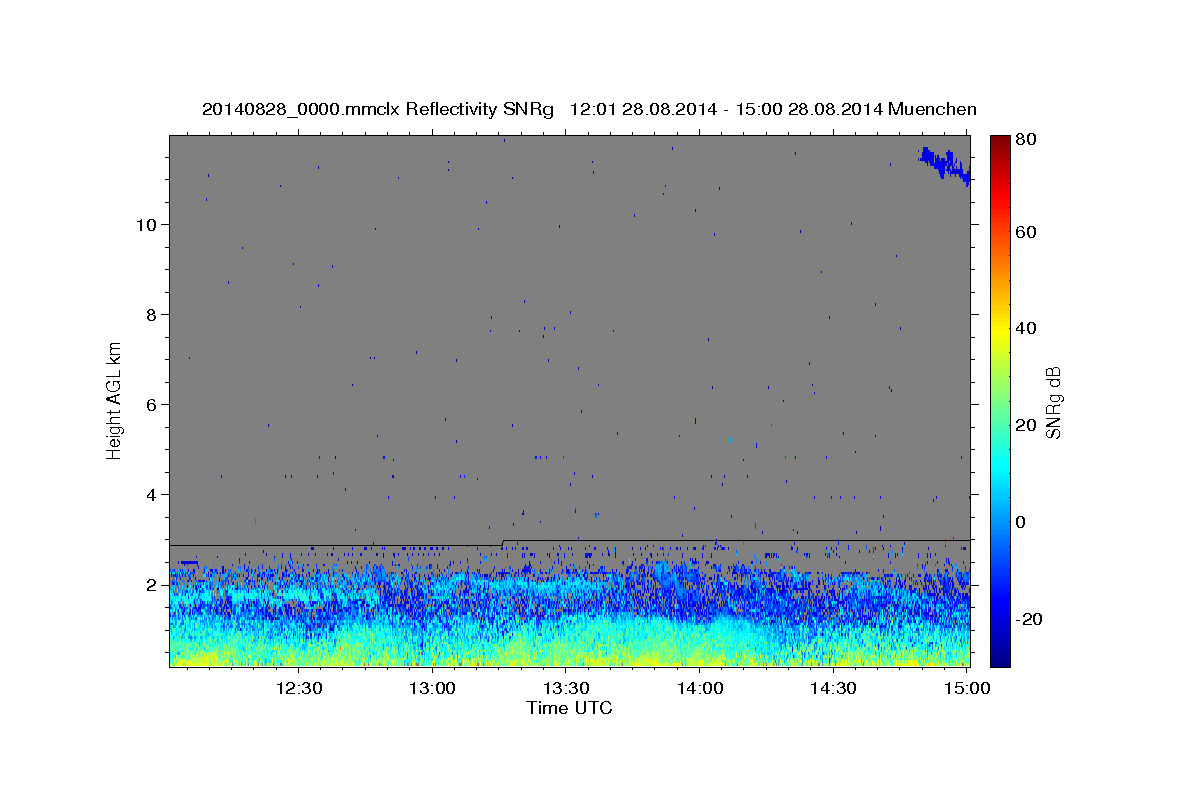The height and width of the screenshot is (800, 1200).
Task: Click the 13:00 time tick label
Action: coord(432,688)
